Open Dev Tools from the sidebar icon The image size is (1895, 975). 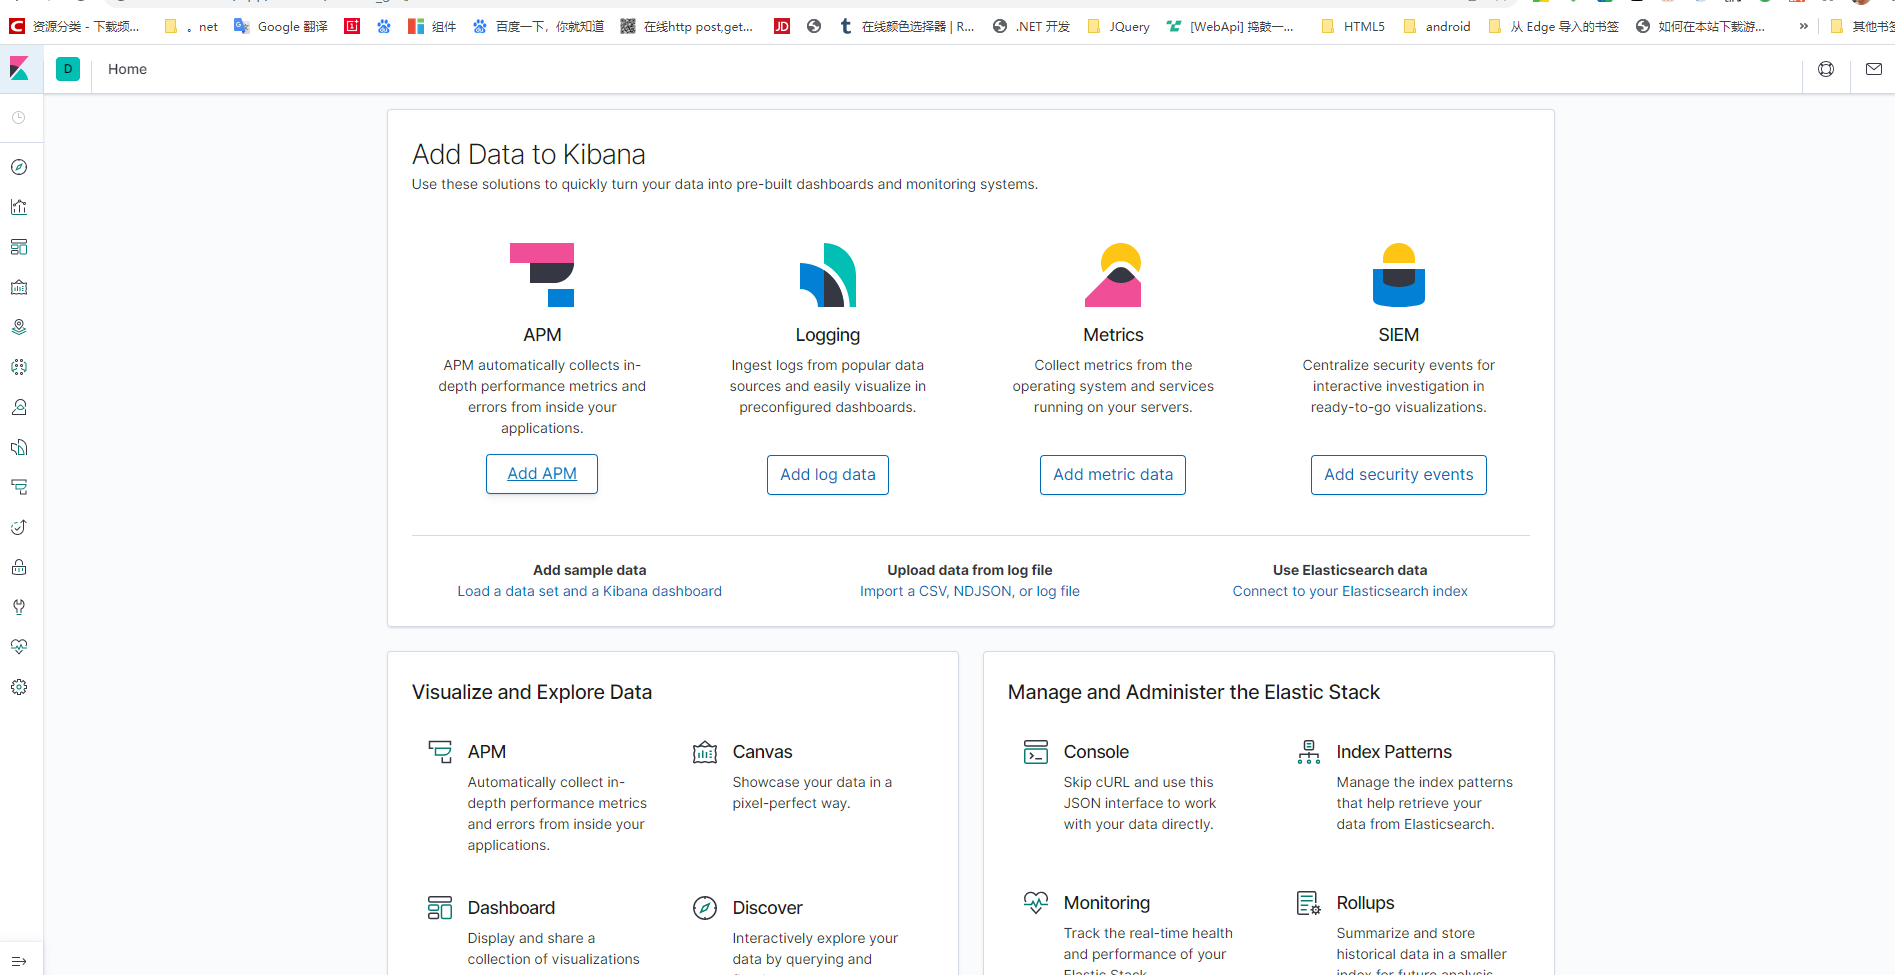(19, 607)
